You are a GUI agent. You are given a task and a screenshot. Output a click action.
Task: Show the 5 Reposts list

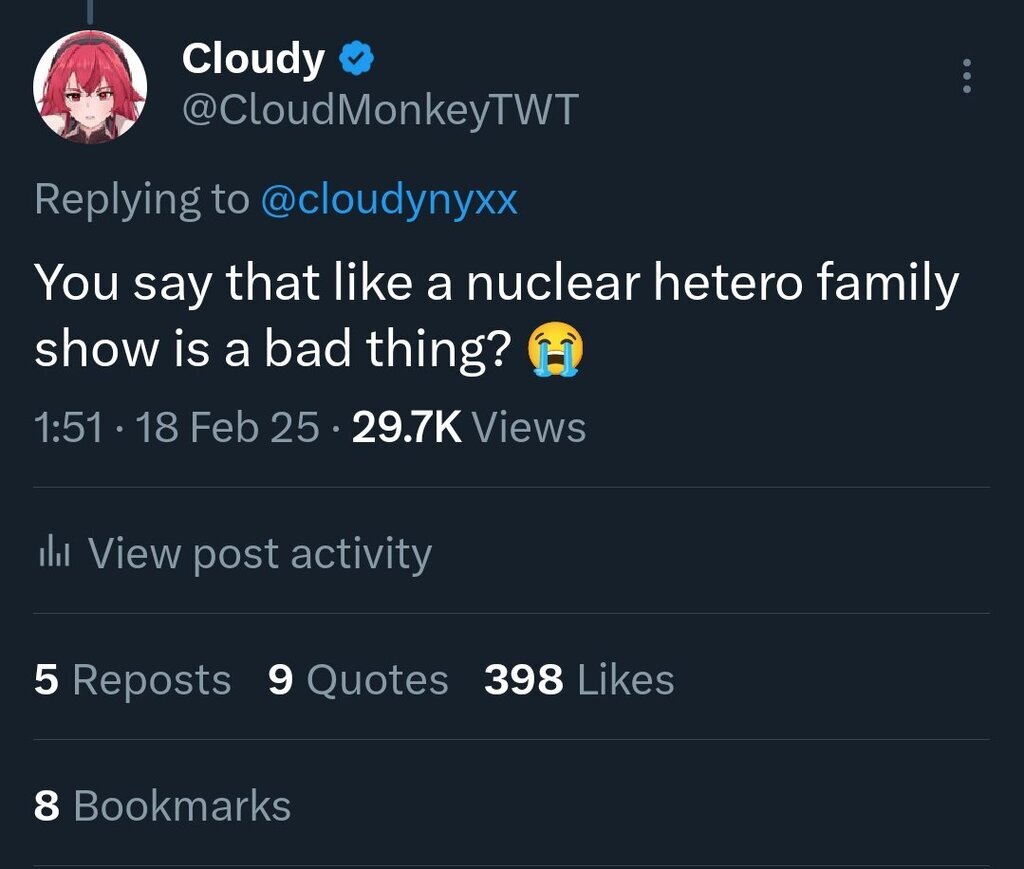coord(132,680)
